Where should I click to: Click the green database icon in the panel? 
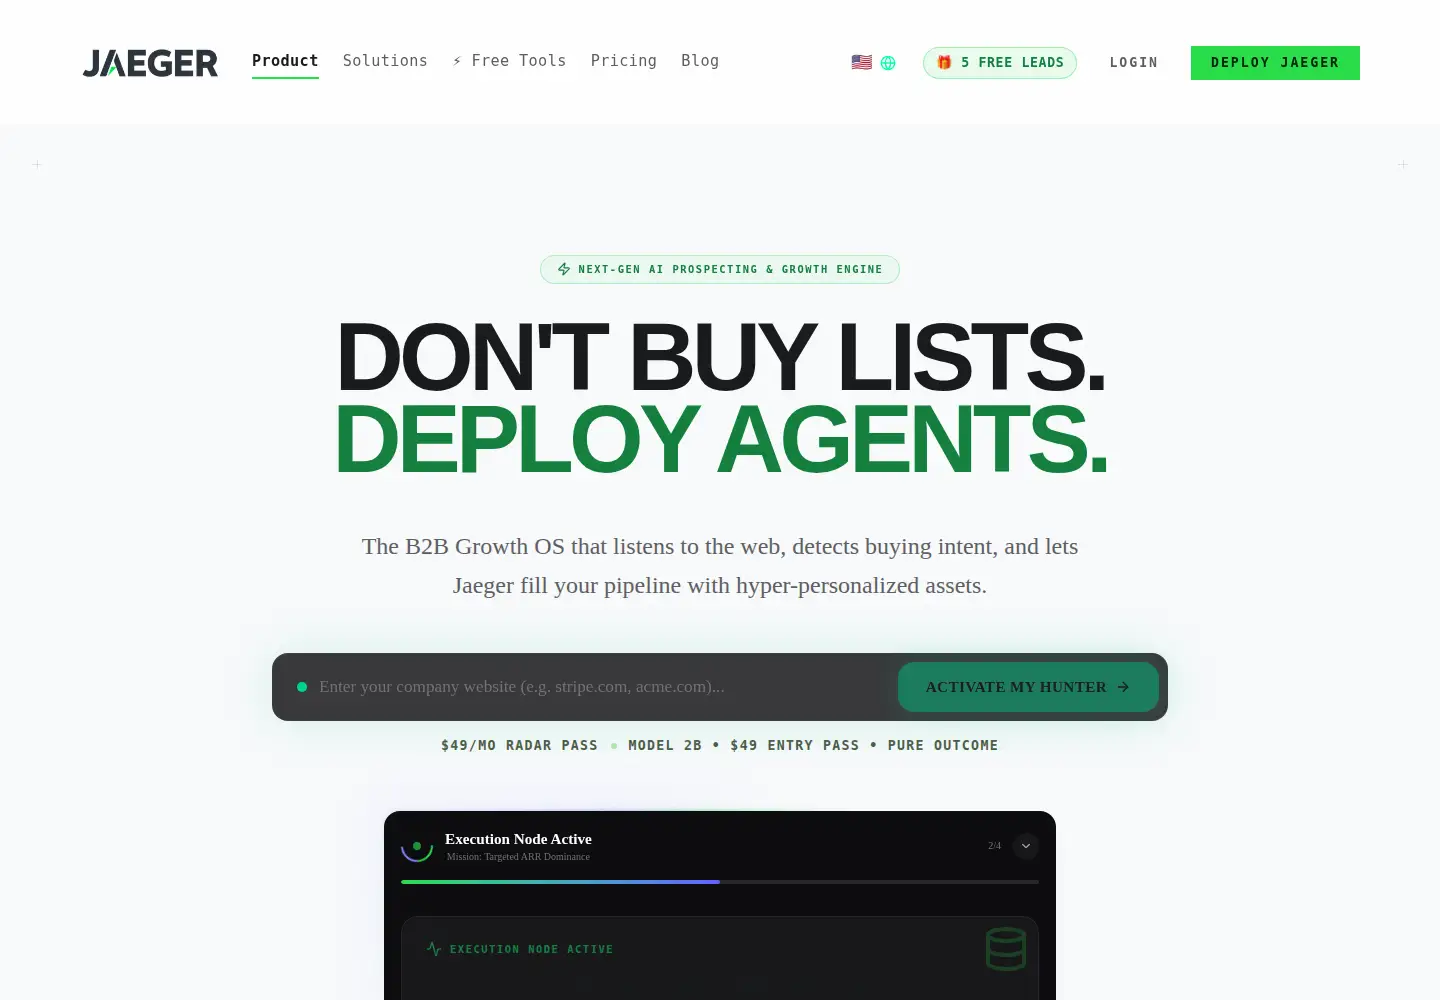coord(1006,949)
